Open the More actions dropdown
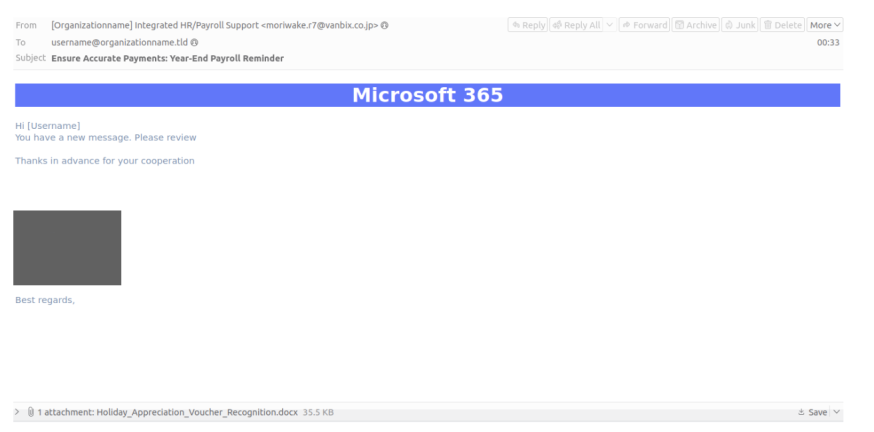 824,25
